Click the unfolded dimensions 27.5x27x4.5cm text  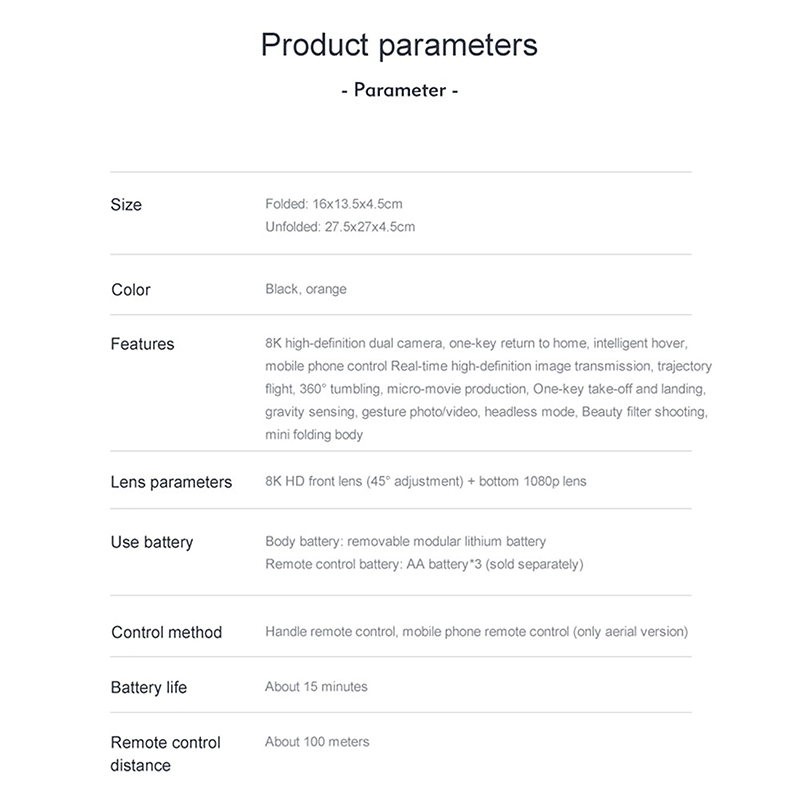(340, 227)
